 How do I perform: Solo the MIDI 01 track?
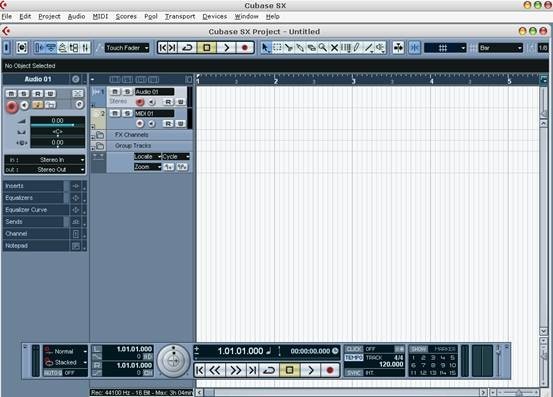pyautogui.click(x=127, y=113)
